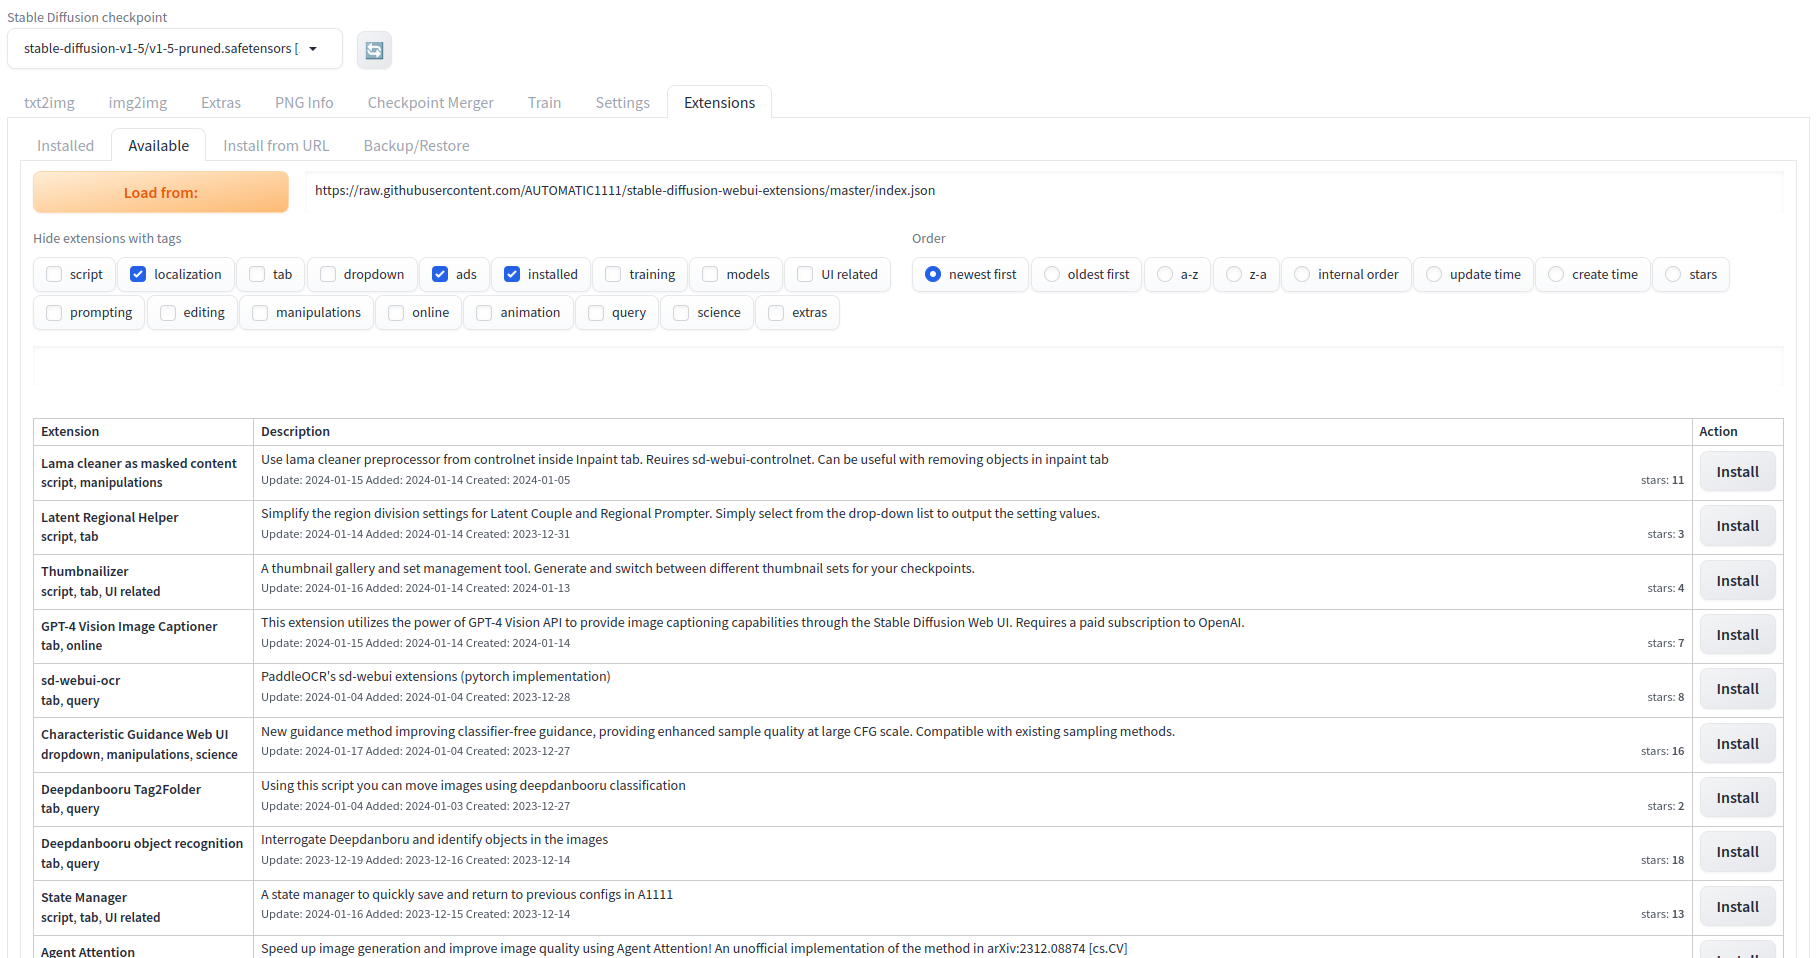Uncheck the localization tag checkbox

pyautogui.click(x=138, y=275)
